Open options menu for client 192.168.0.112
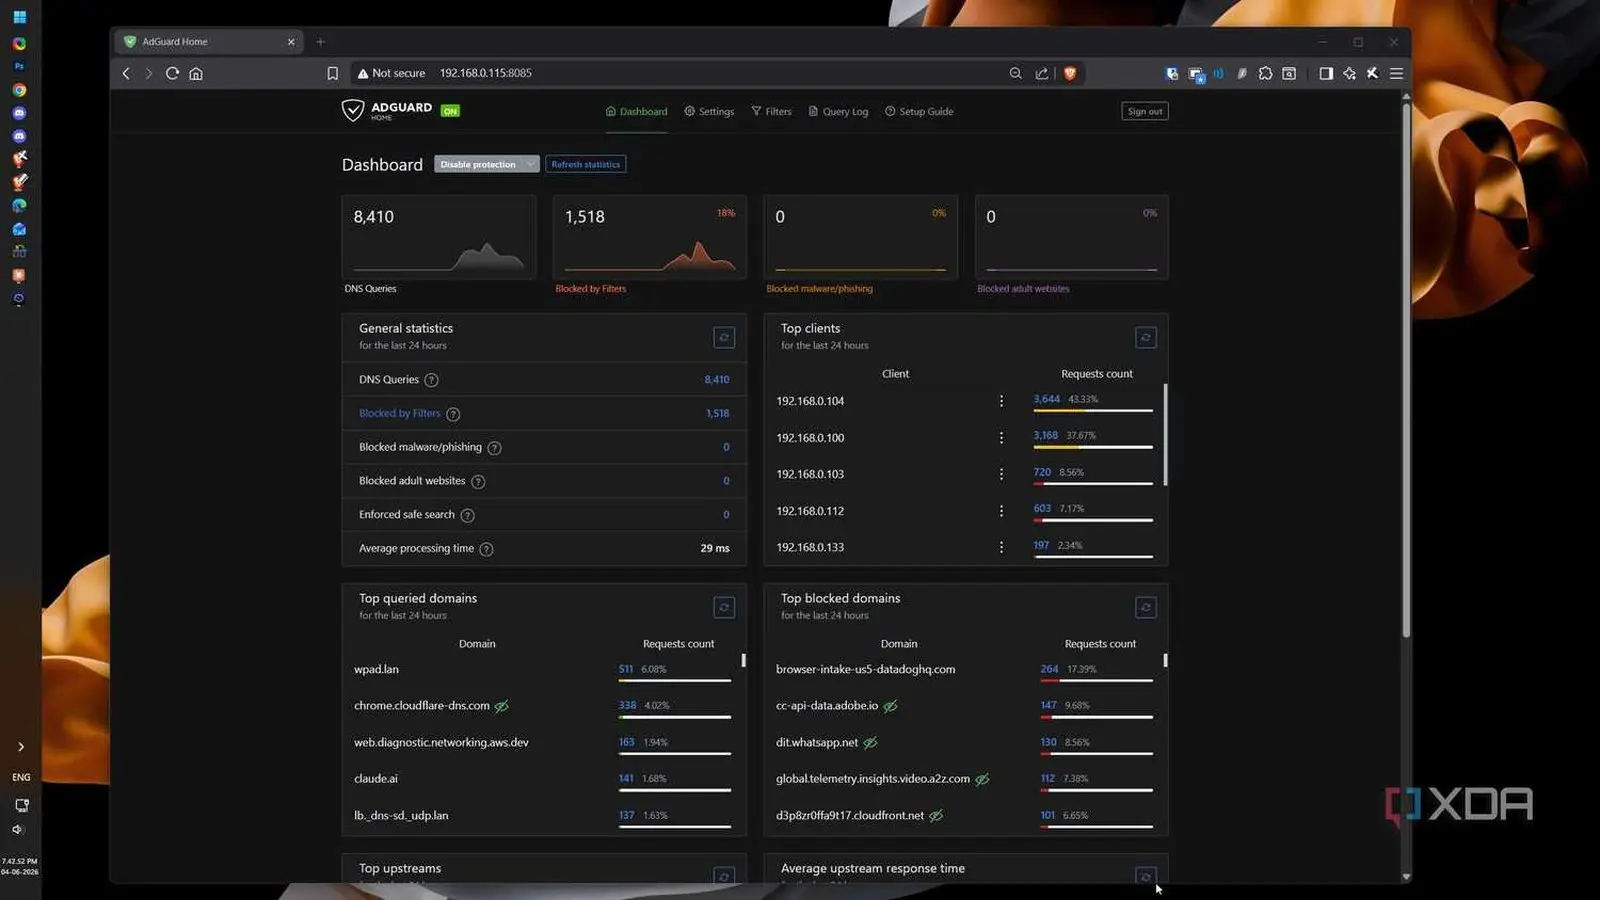This screenshot has width=1600, height=900. point(1001,511)
